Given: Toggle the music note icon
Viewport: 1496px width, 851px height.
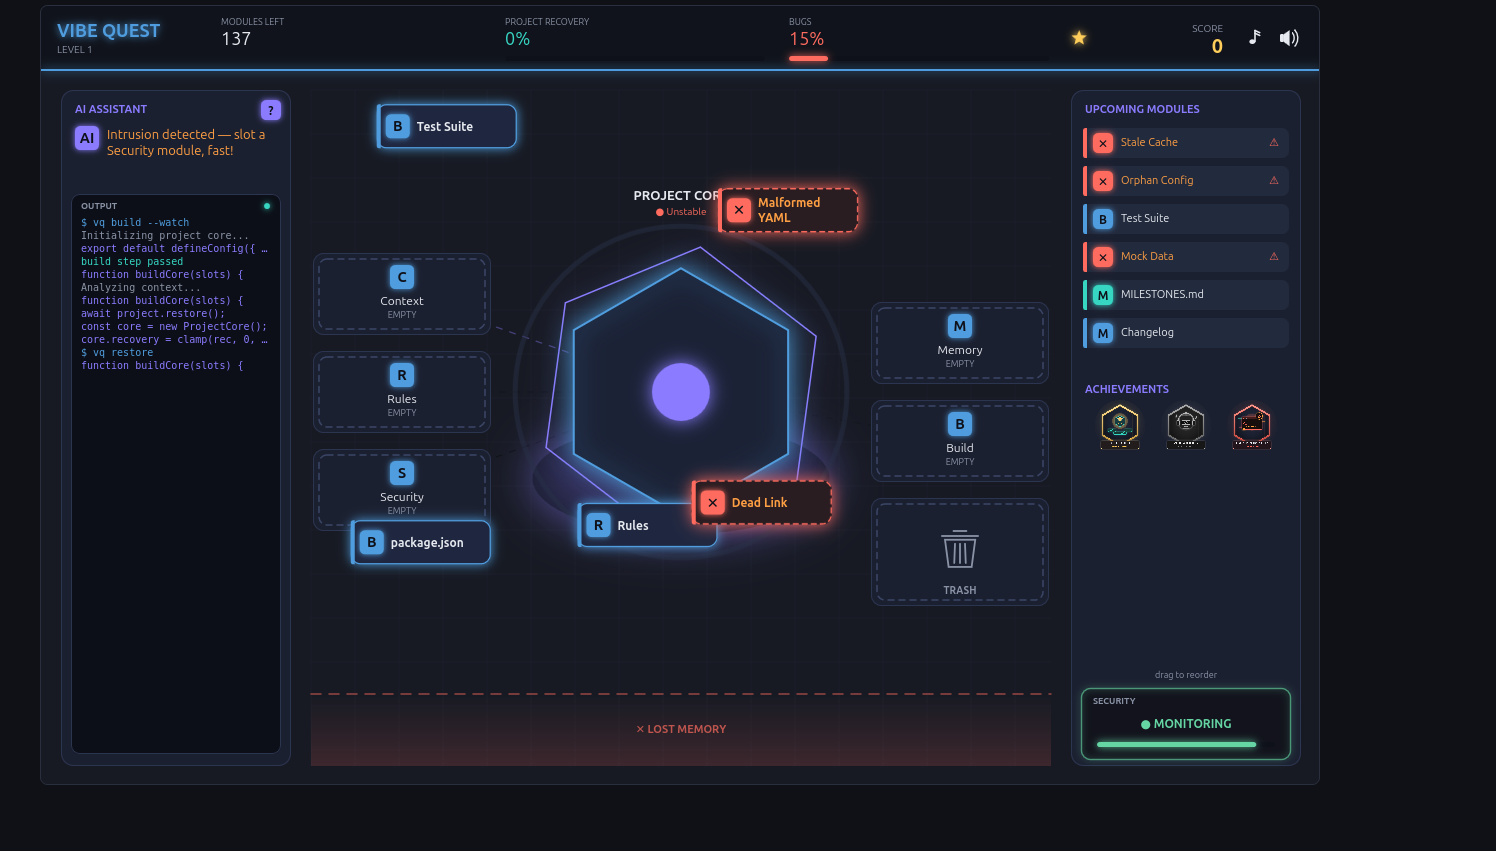Looking at the screenshot, I should coord(1254,38).
